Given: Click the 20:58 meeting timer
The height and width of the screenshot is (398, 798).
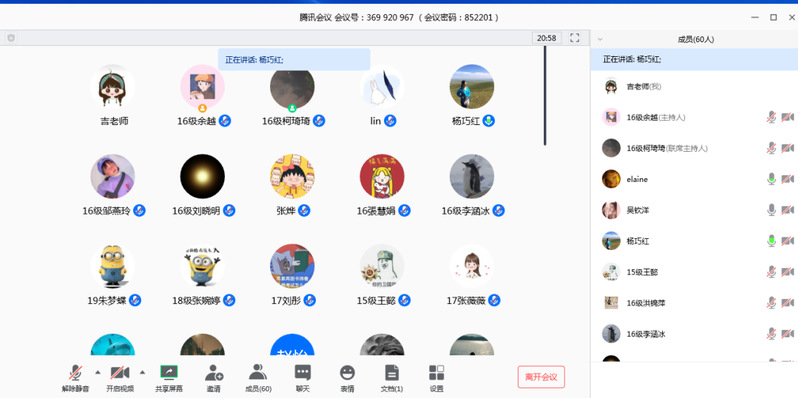Looking at the screenshot, I should click(547, 38).
